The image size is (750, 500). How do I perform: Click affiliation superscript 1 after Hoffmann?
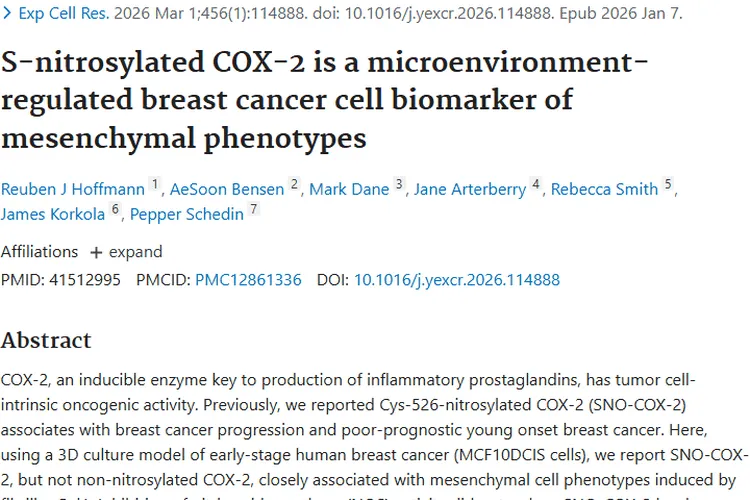(x=155, y=185)
